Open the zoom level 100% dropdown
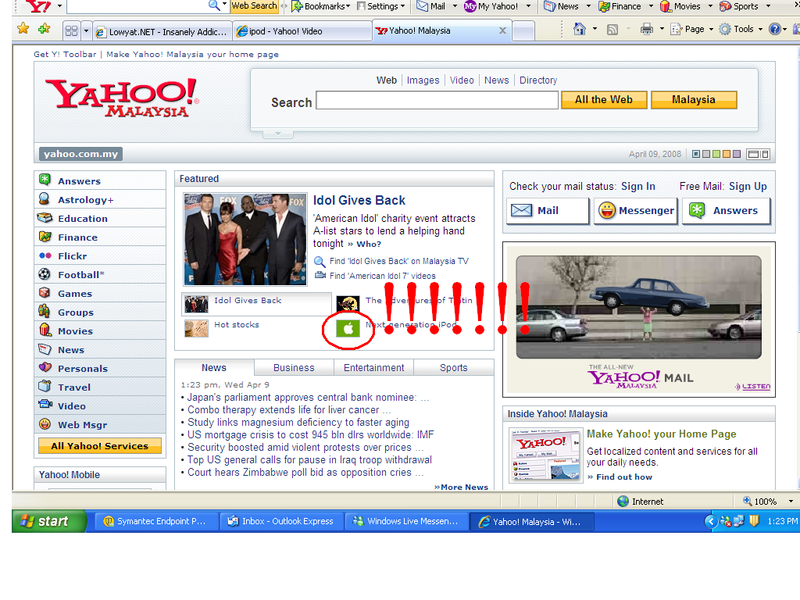The height and width of the screenshot is (600, 800). 765,501
